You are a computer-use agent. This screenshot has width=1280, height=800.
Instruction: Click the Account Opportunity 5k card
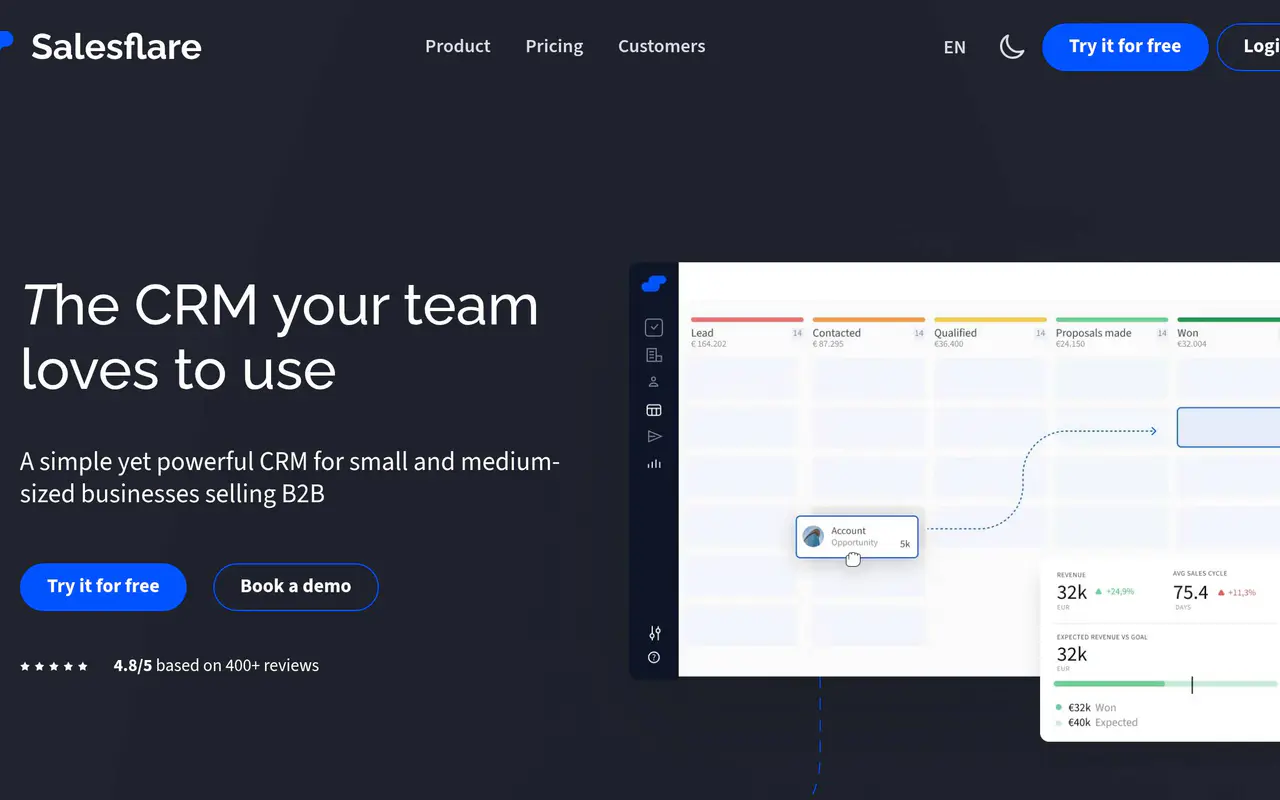857,537
